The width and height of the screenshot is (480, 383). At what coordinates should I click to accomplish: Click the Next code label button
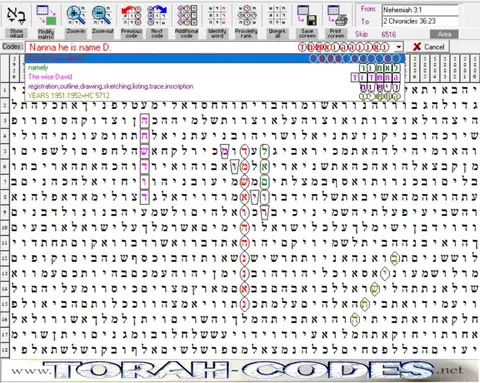[157, 33]
